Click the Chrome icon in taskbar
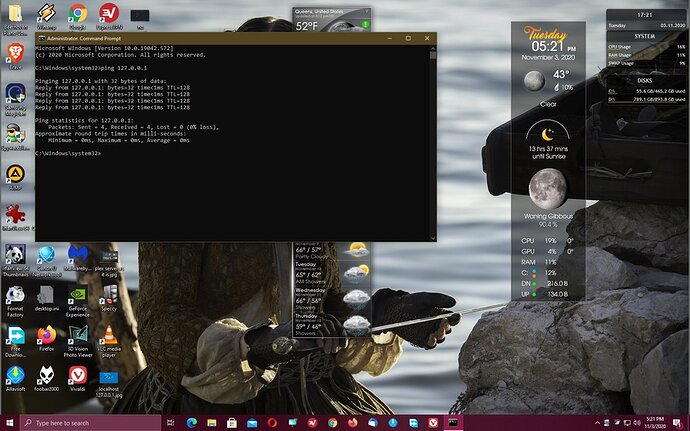690x431 pixels. pyautogui.click(x=332, y=423)
